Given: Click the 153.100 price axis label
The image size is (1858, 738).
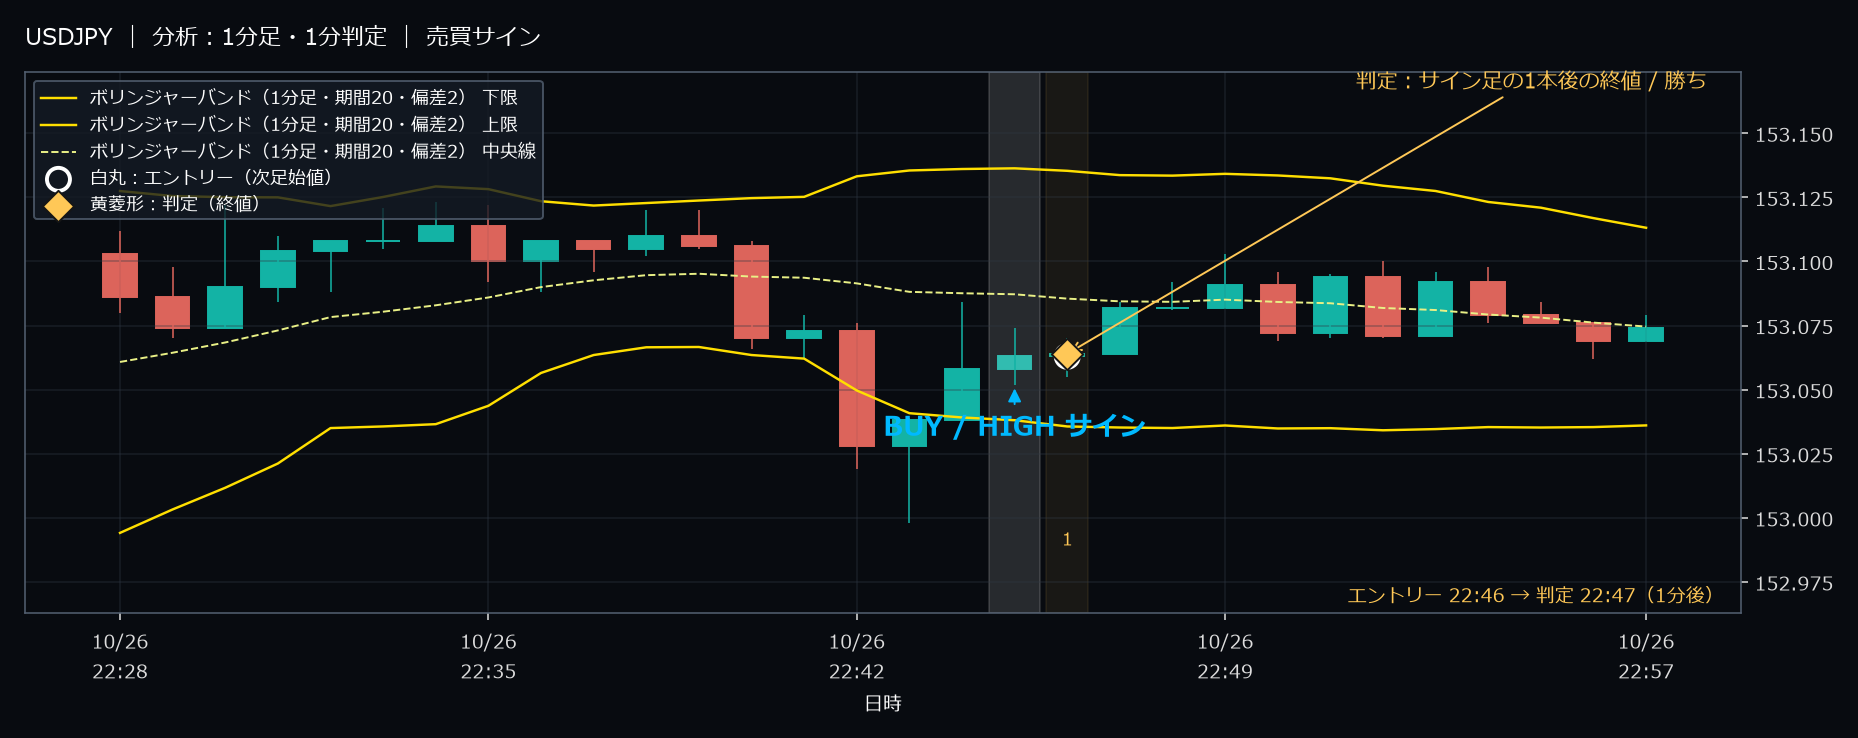Looking at the screenshot, I should point(1794,263).
